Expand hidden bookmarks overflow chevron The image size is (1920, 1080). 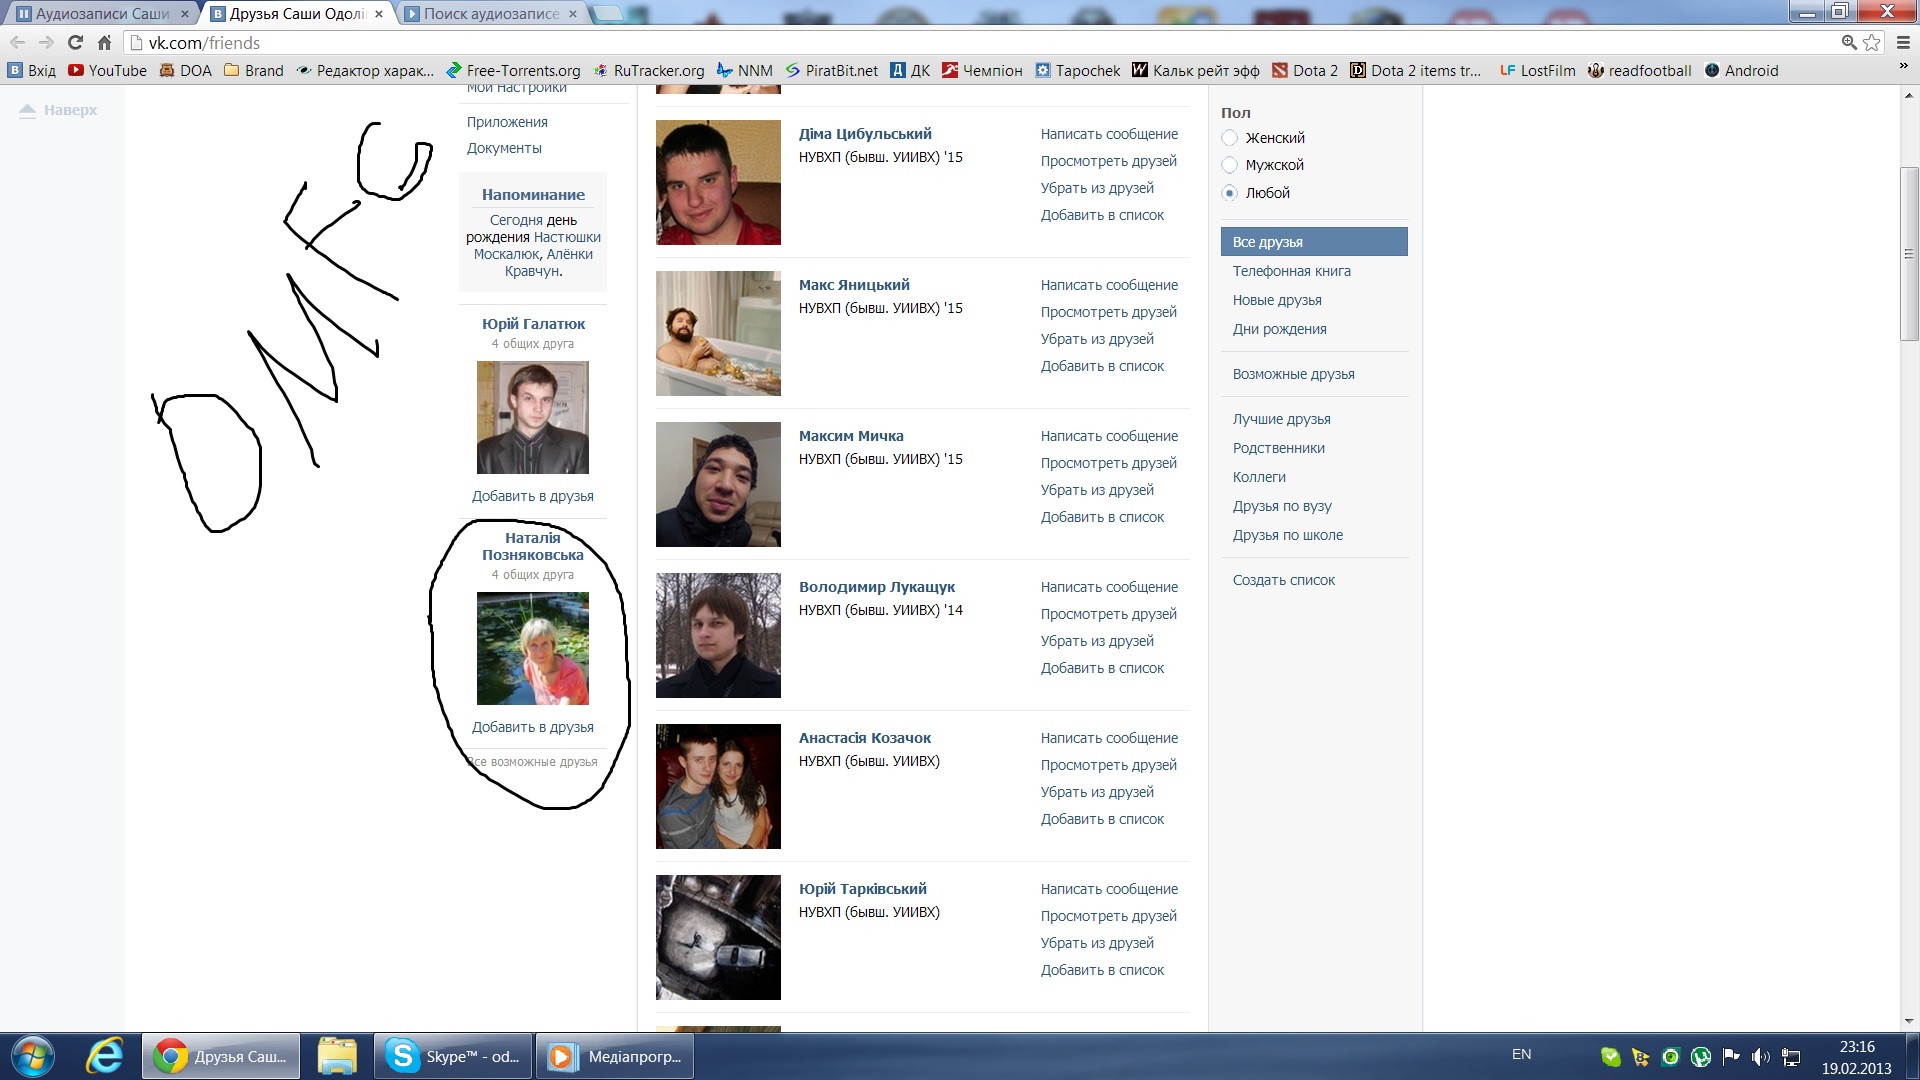(1903, 66)
